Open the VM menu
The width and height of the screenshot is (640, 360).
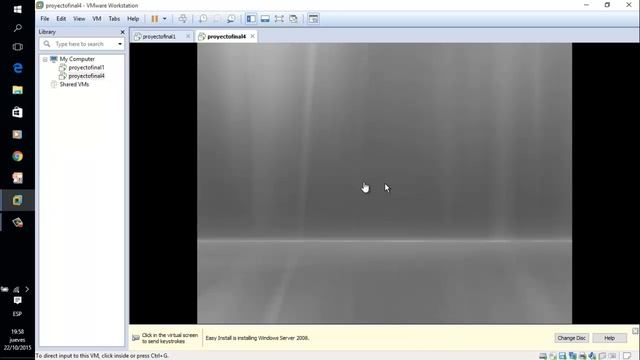tap(97, 19)
